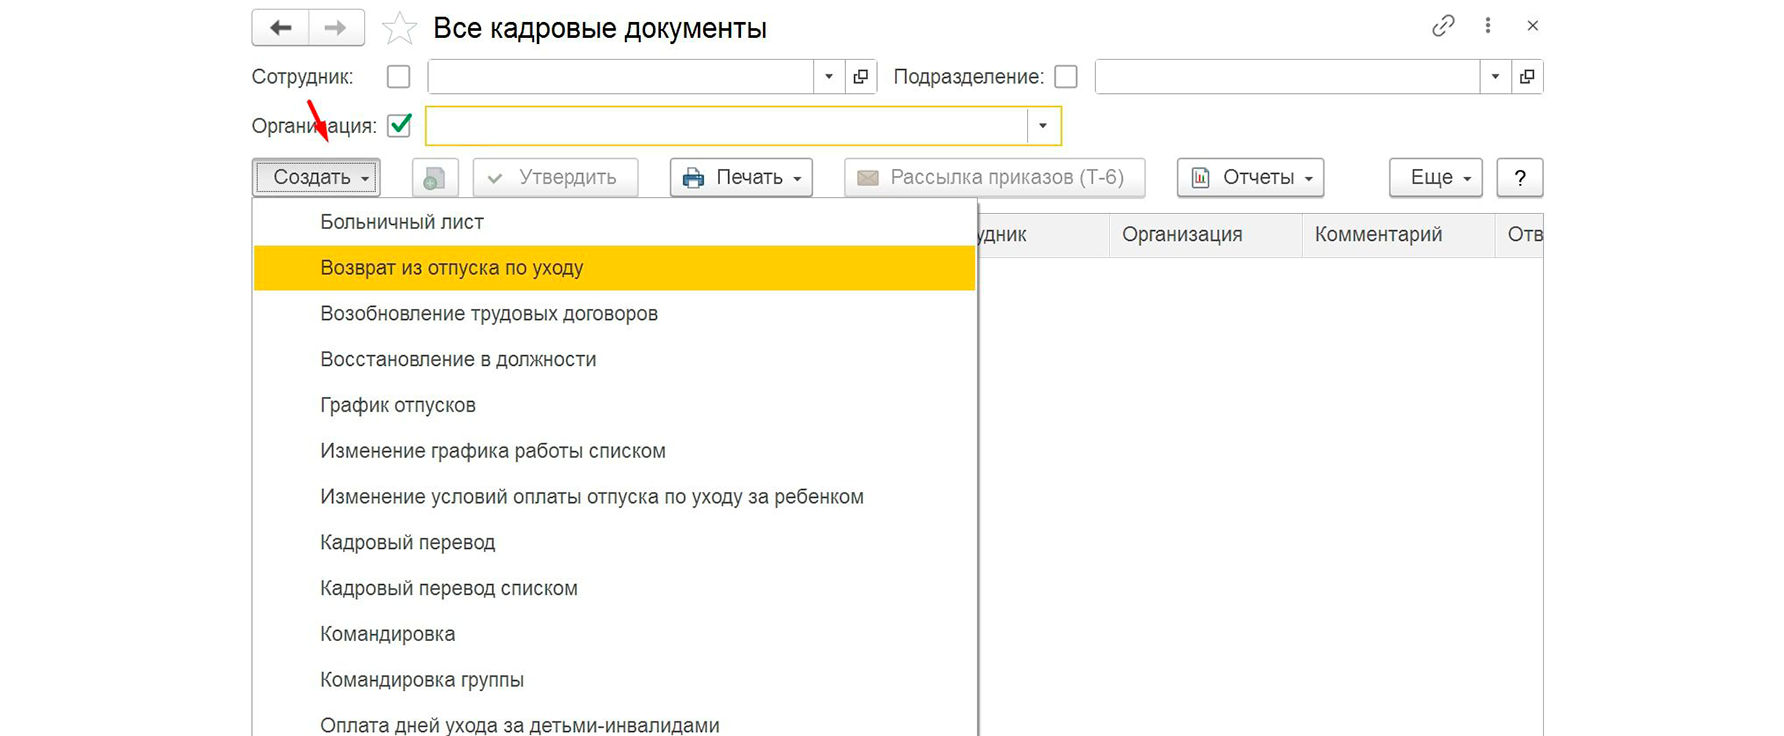The height and width of the screenshot is (736, 1784).
Task: Go forward with the right arrow button
Action: click(x=337, y=28)
